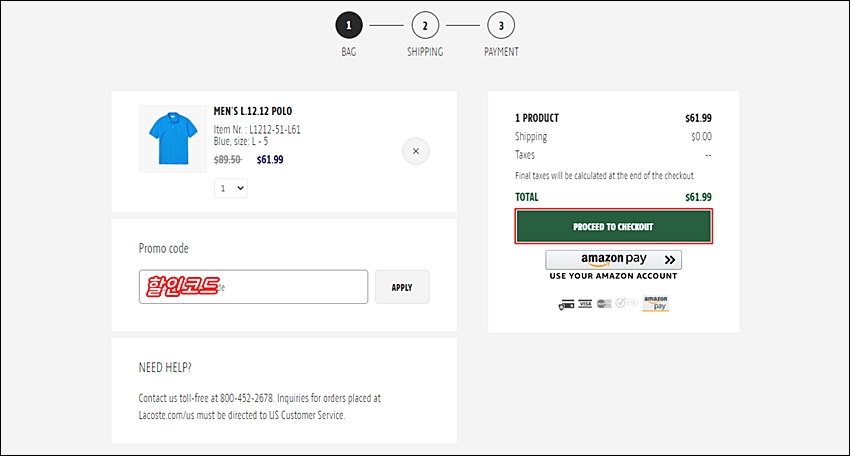
Task: Click the Visa card icon
Action: click(585, 304)
